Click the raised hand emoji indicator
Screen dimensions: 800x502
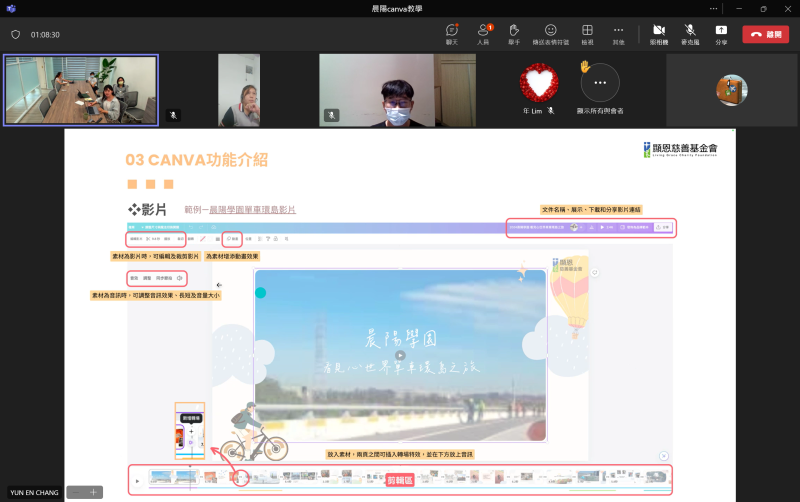[x=585, y=66]
